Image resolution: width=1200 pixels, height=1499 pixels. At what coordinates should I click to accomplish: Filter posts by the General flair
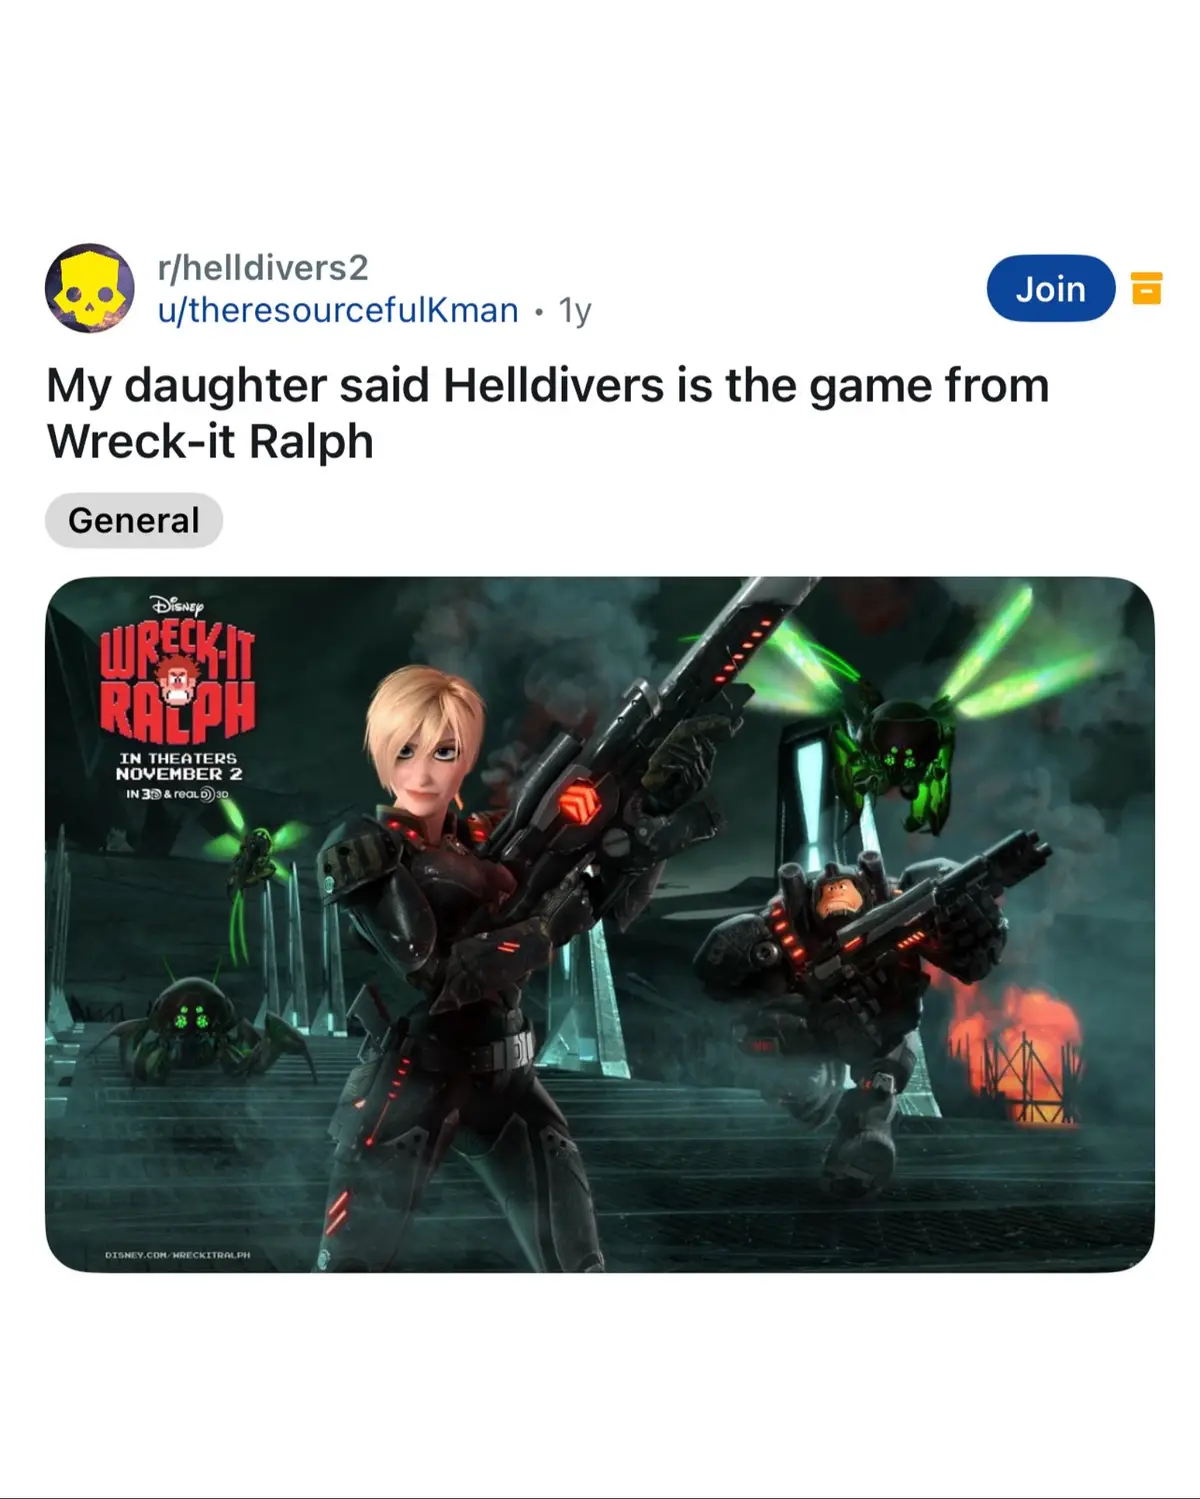134,520
